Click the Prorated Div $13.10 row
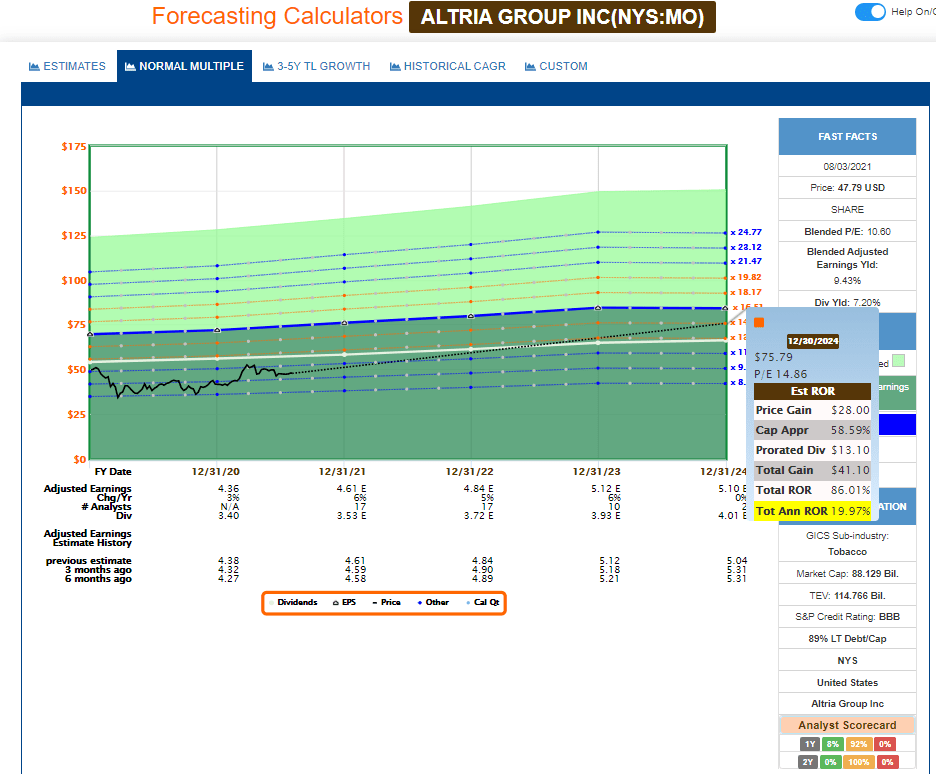The width and height of the screenshot is (936, 774). pyautogui.click(x=812, y=450)
